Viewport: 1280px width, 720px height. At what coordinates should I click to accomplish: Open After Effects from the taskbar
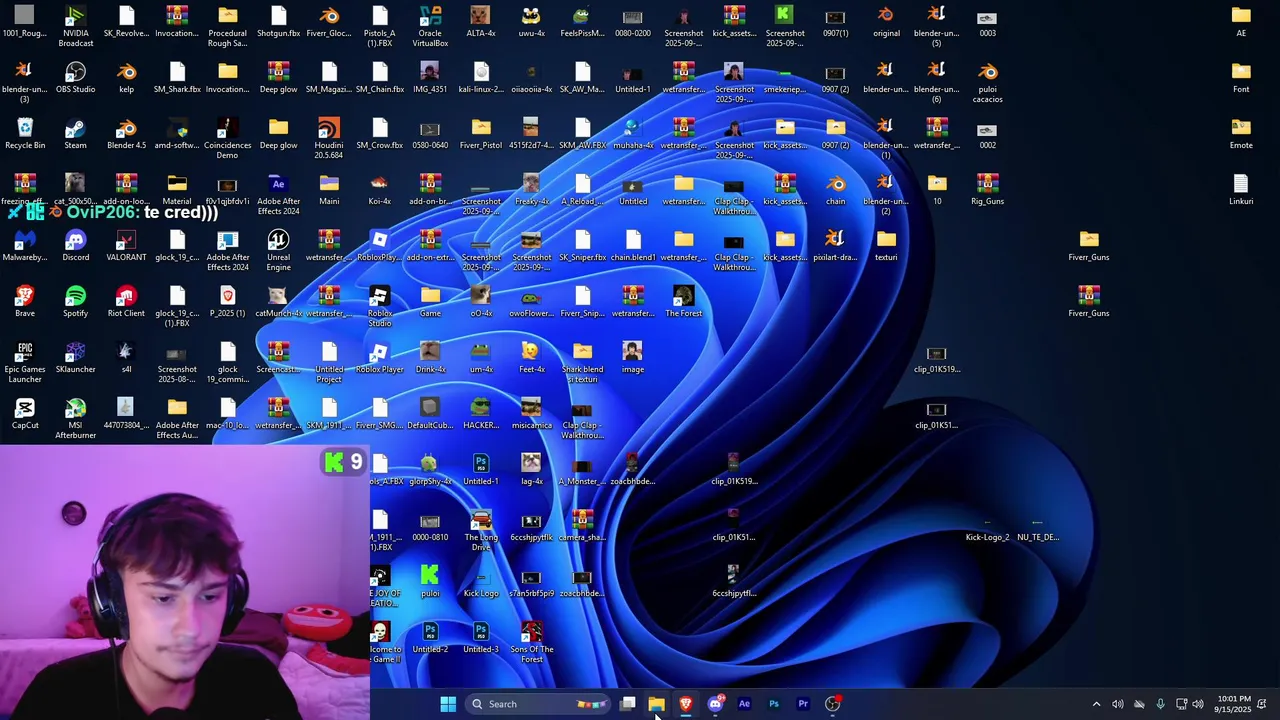pyautogui.click(x=744, y=704)
